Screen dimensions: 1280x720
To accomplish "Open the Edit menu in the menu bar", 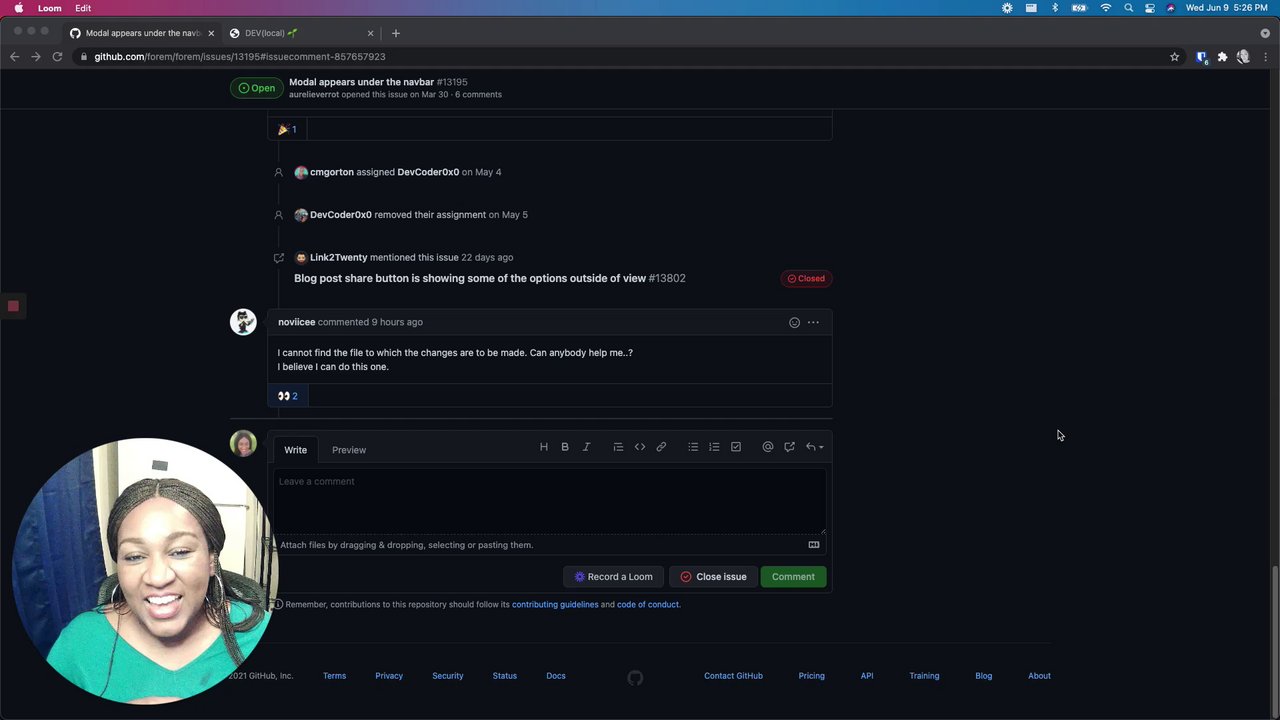I will 83,8.
